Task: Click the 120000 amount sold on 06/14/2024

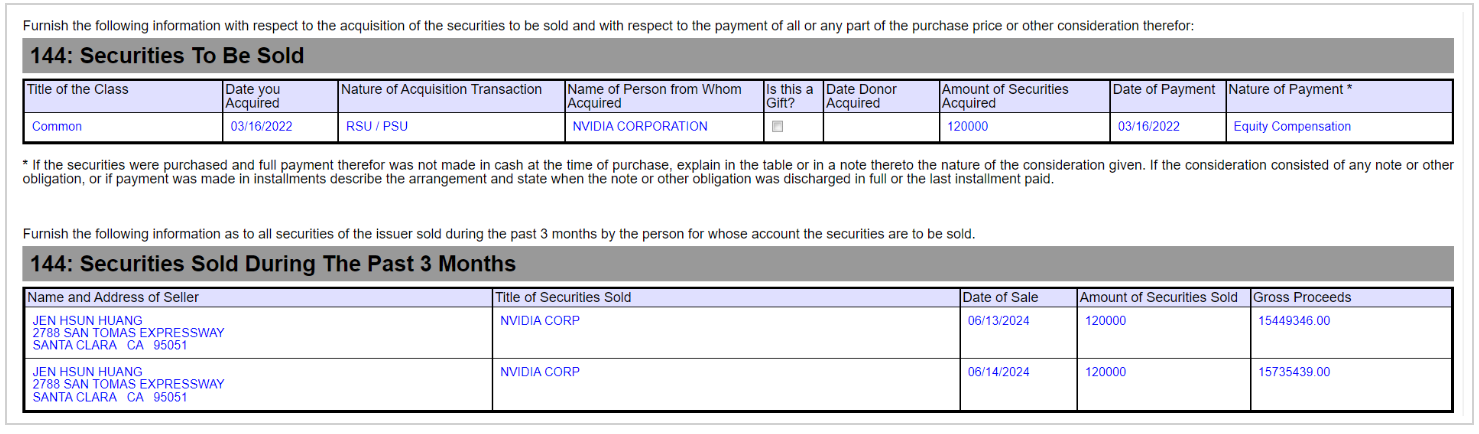Action: tap(1105, 372)
